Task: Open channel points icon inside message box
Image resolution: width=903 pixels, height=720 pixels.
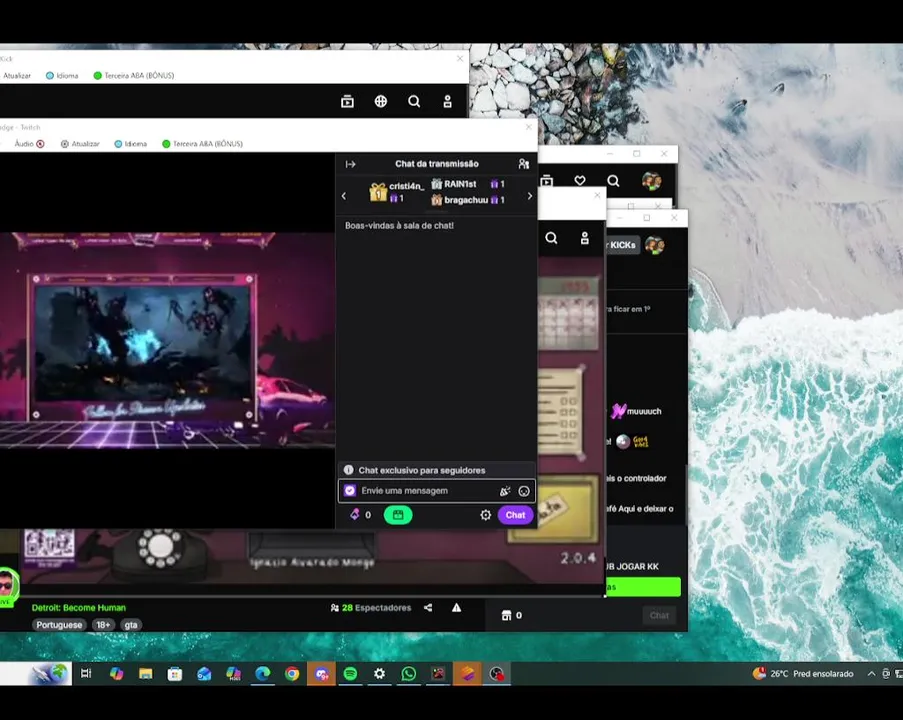Action: tap(350, 491)
